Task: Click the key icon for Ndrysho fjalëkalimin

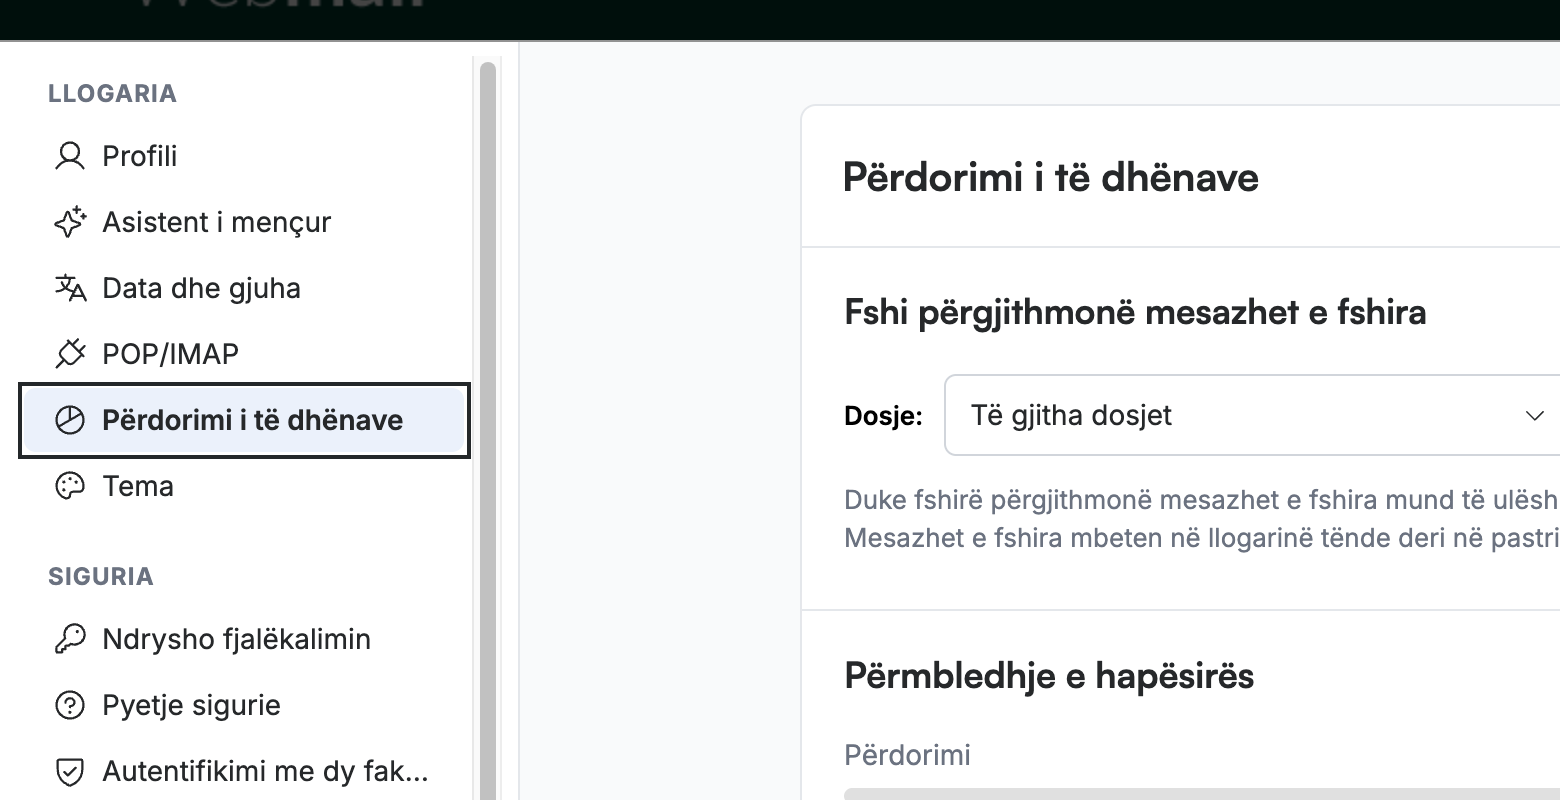Action: pyautogui.click(x=69, y=639)
